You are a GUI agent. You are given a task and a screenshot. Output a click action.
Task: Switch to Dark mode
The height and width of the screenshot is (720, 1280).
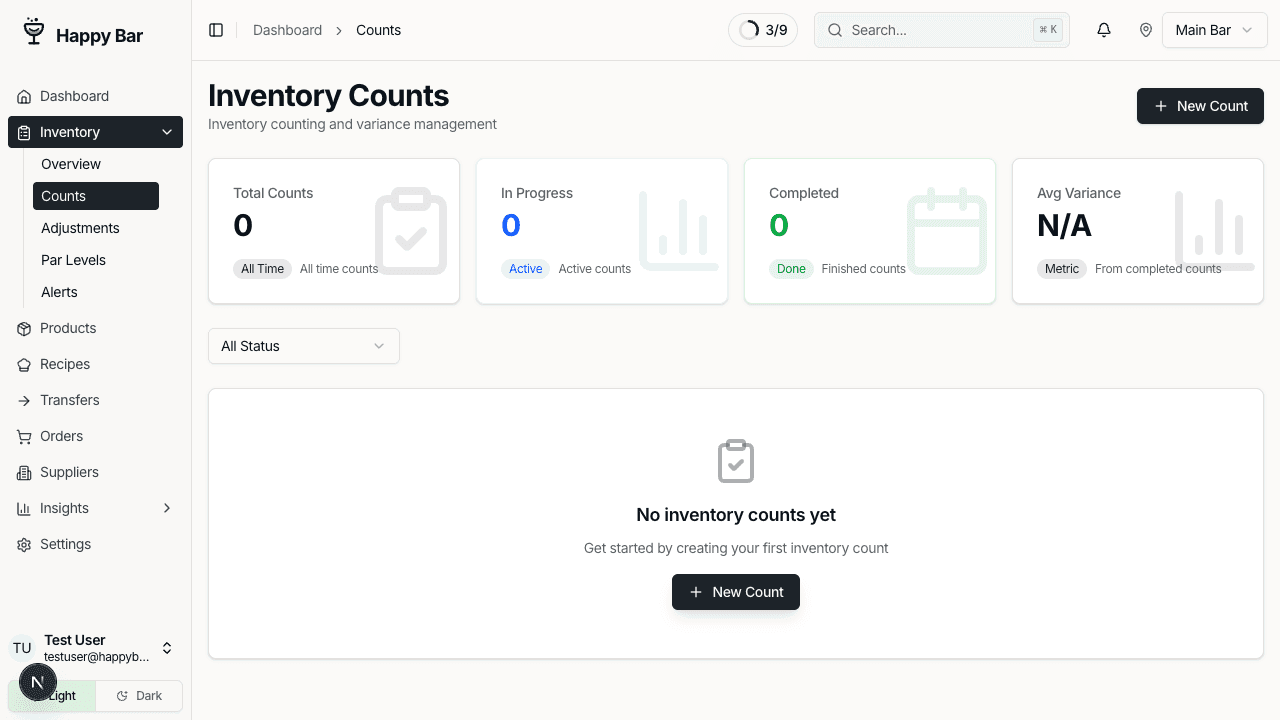pos(138,695)
